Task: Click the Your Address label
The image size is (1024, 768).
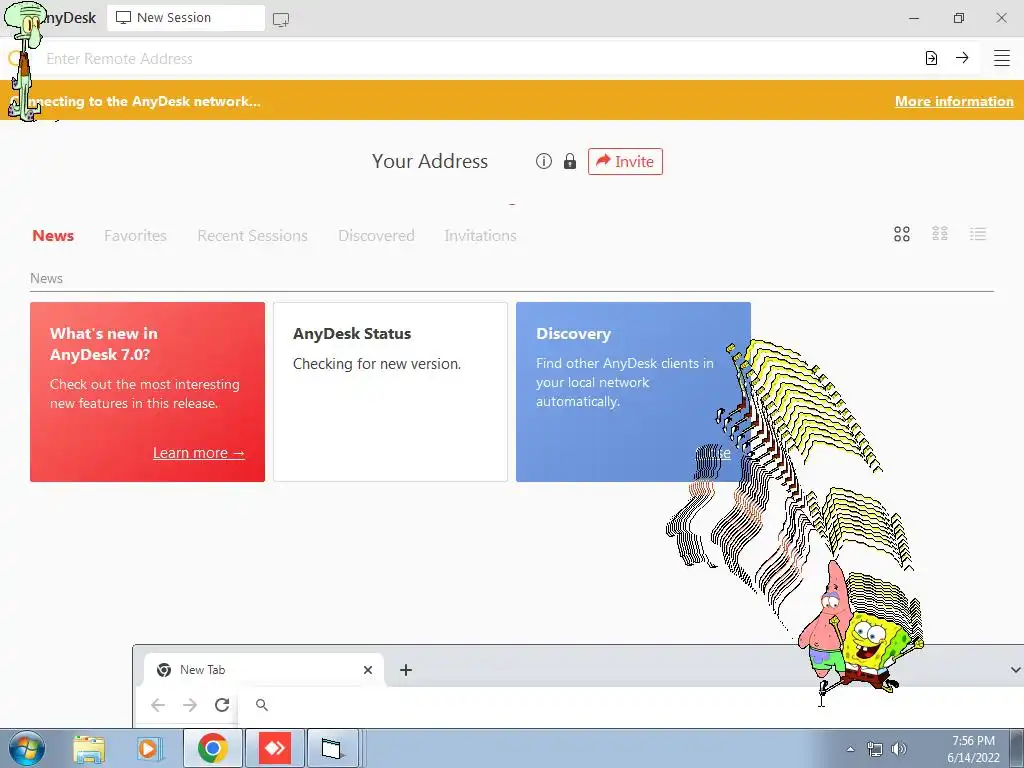Action: point(430,161)
